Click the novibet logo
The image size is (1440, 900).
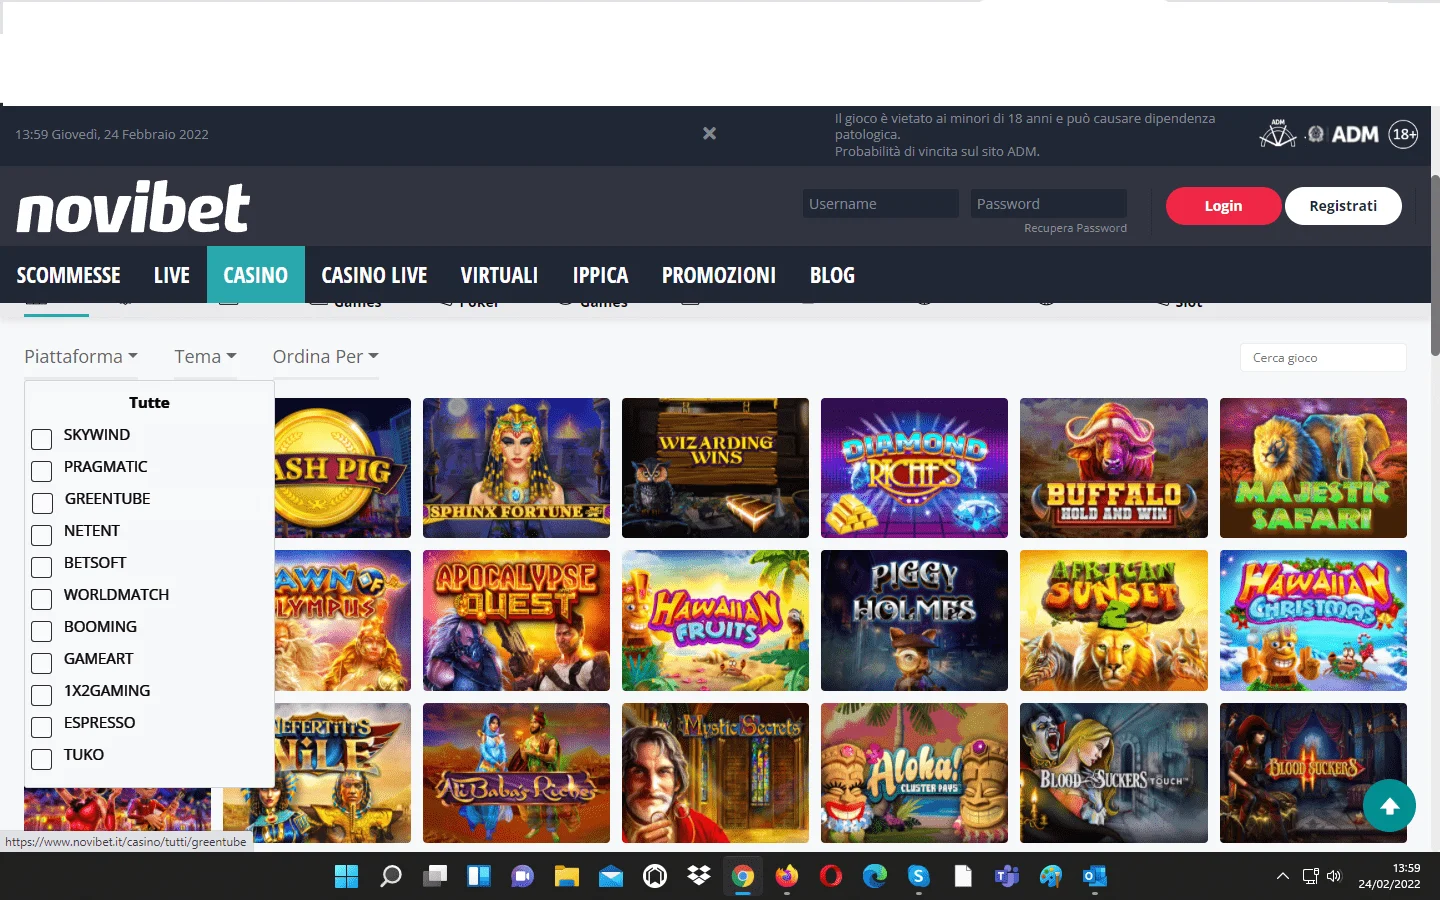(133, 207)
